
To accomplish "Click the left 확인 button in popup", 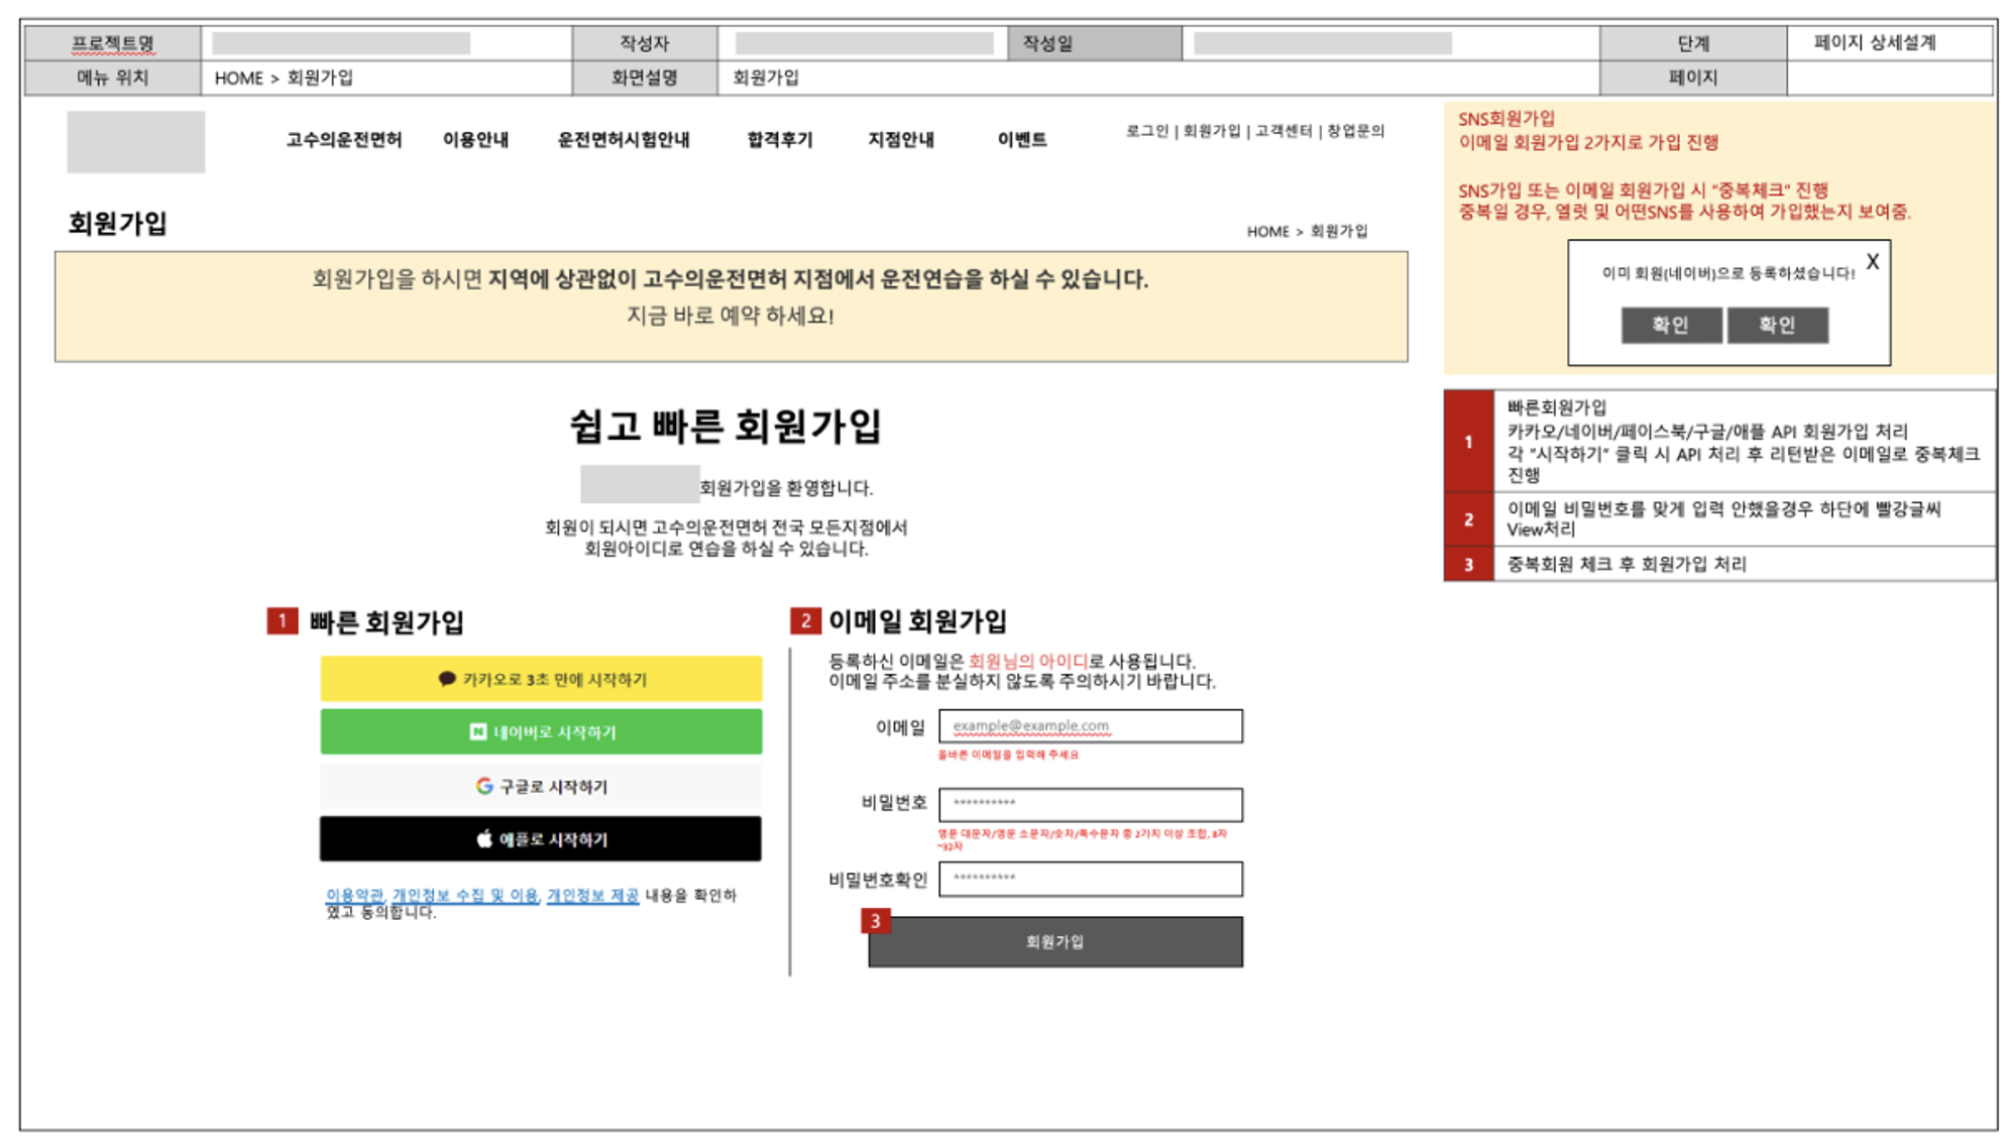I will (1670, 325).
